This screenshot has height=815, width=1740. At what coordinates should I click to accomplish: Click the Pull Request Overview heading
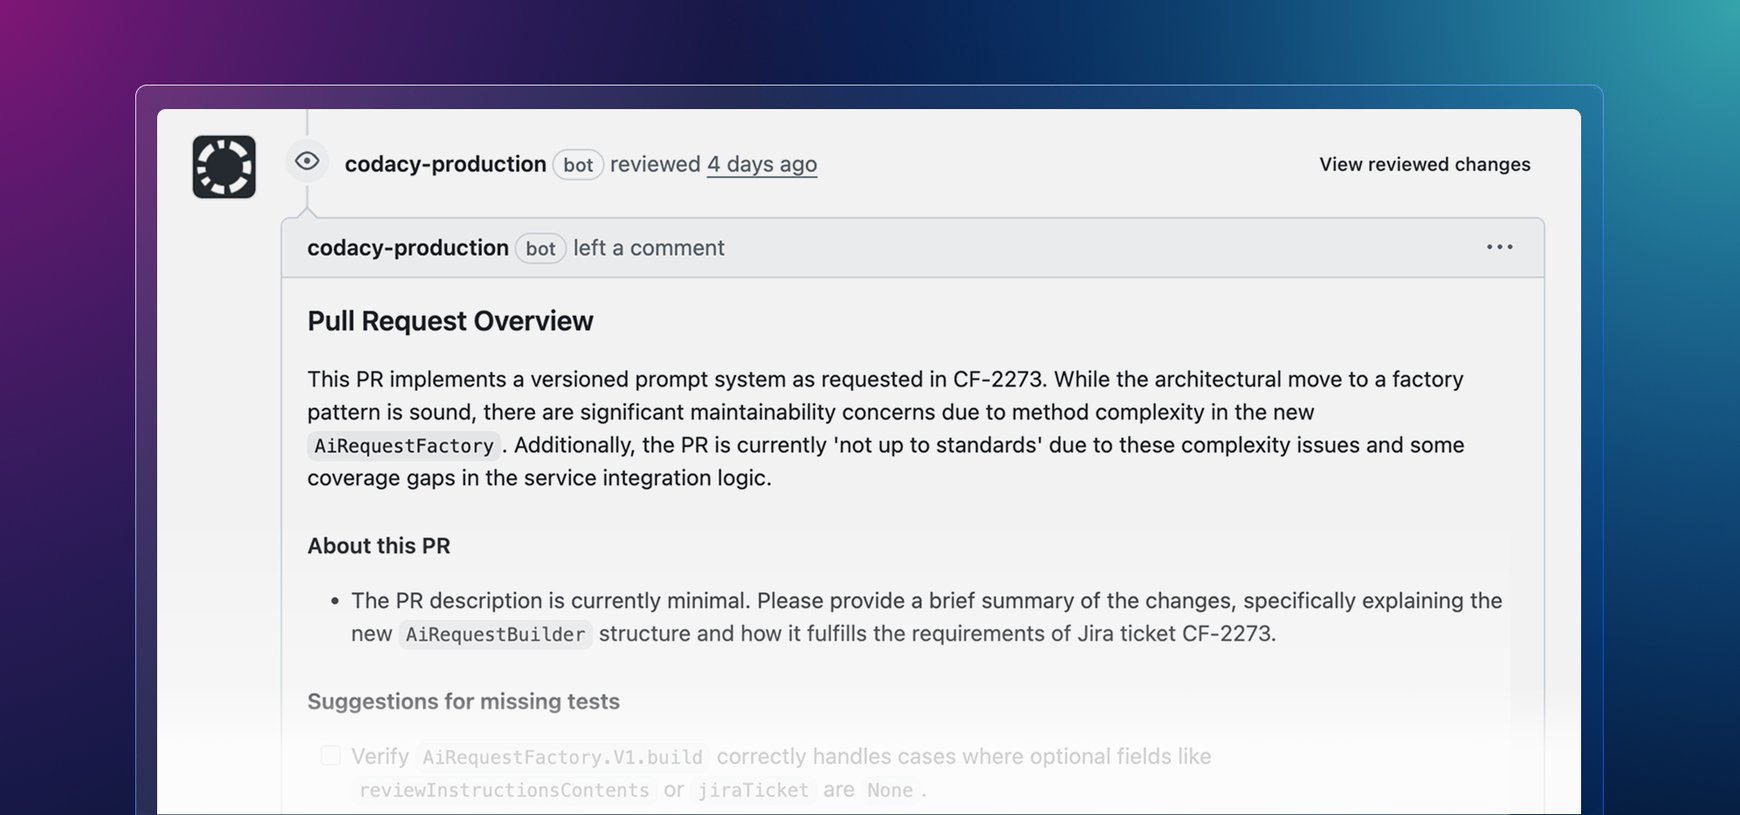[x=450, y=321]
